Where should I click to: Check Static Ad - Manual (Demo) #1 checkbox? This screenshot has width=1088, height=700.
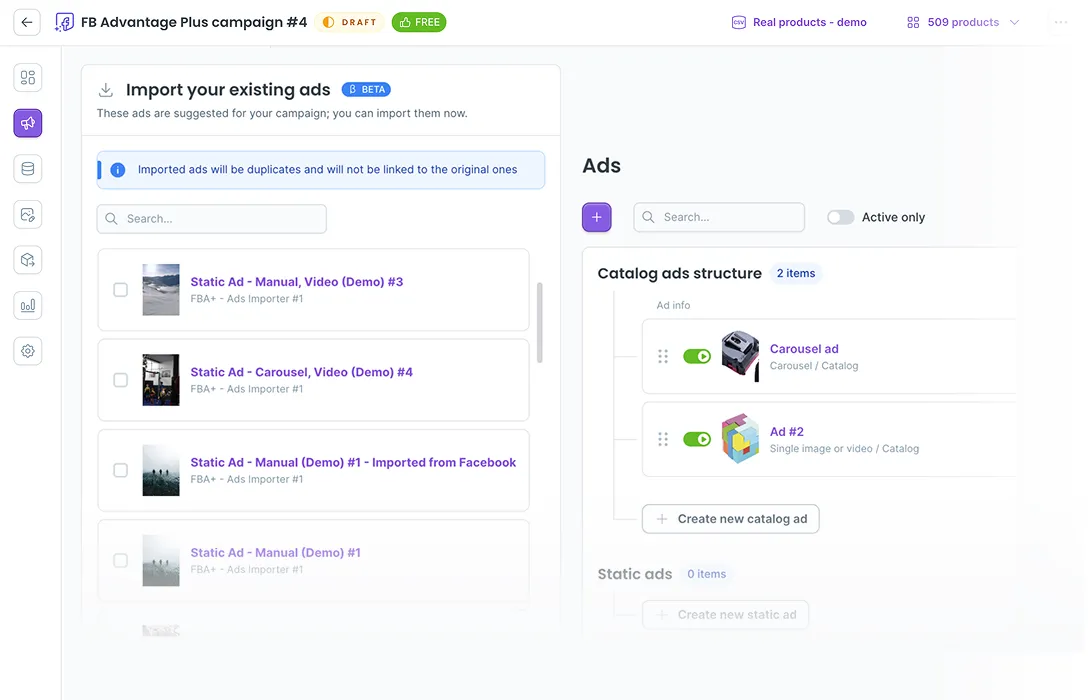[121, 561]
